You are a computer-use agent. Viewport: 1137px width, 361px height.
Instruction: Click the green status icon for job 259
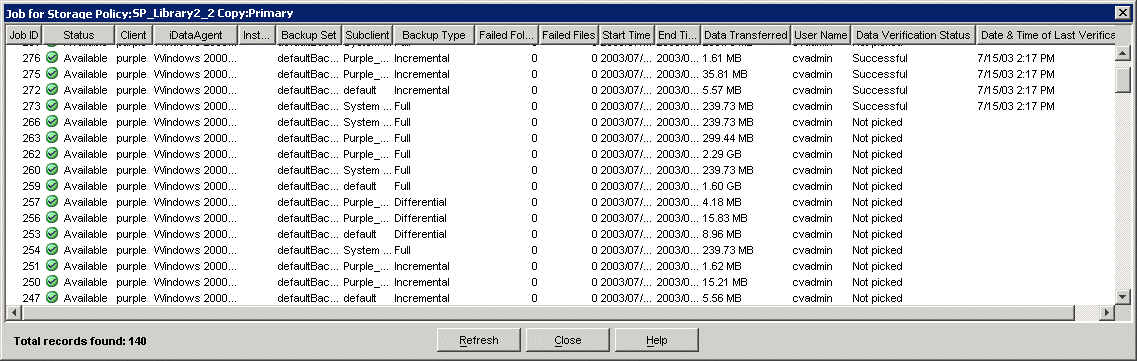click(51, 186)
